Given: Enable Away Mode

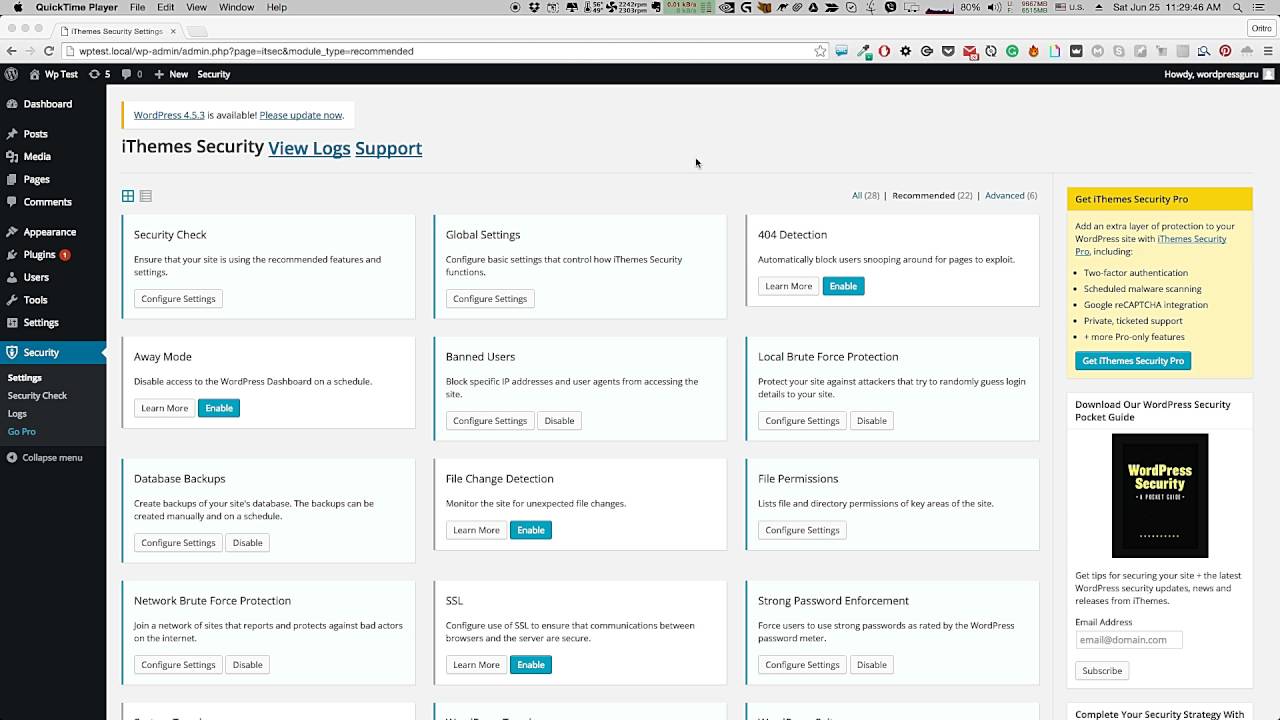Looking at the screenshot, I should tap(219, 408).
